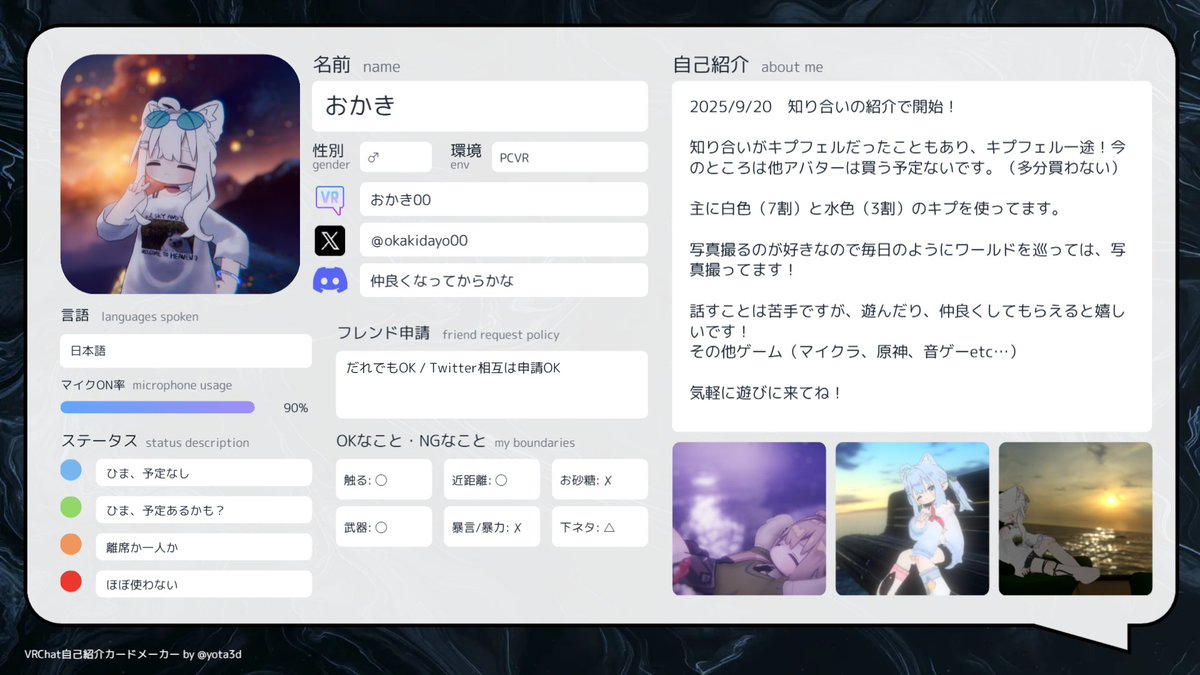Image resolution: width=1200 pixels, height=675 pixels.
Task: Click the VRChat logo icon
Action: [330, 199]
